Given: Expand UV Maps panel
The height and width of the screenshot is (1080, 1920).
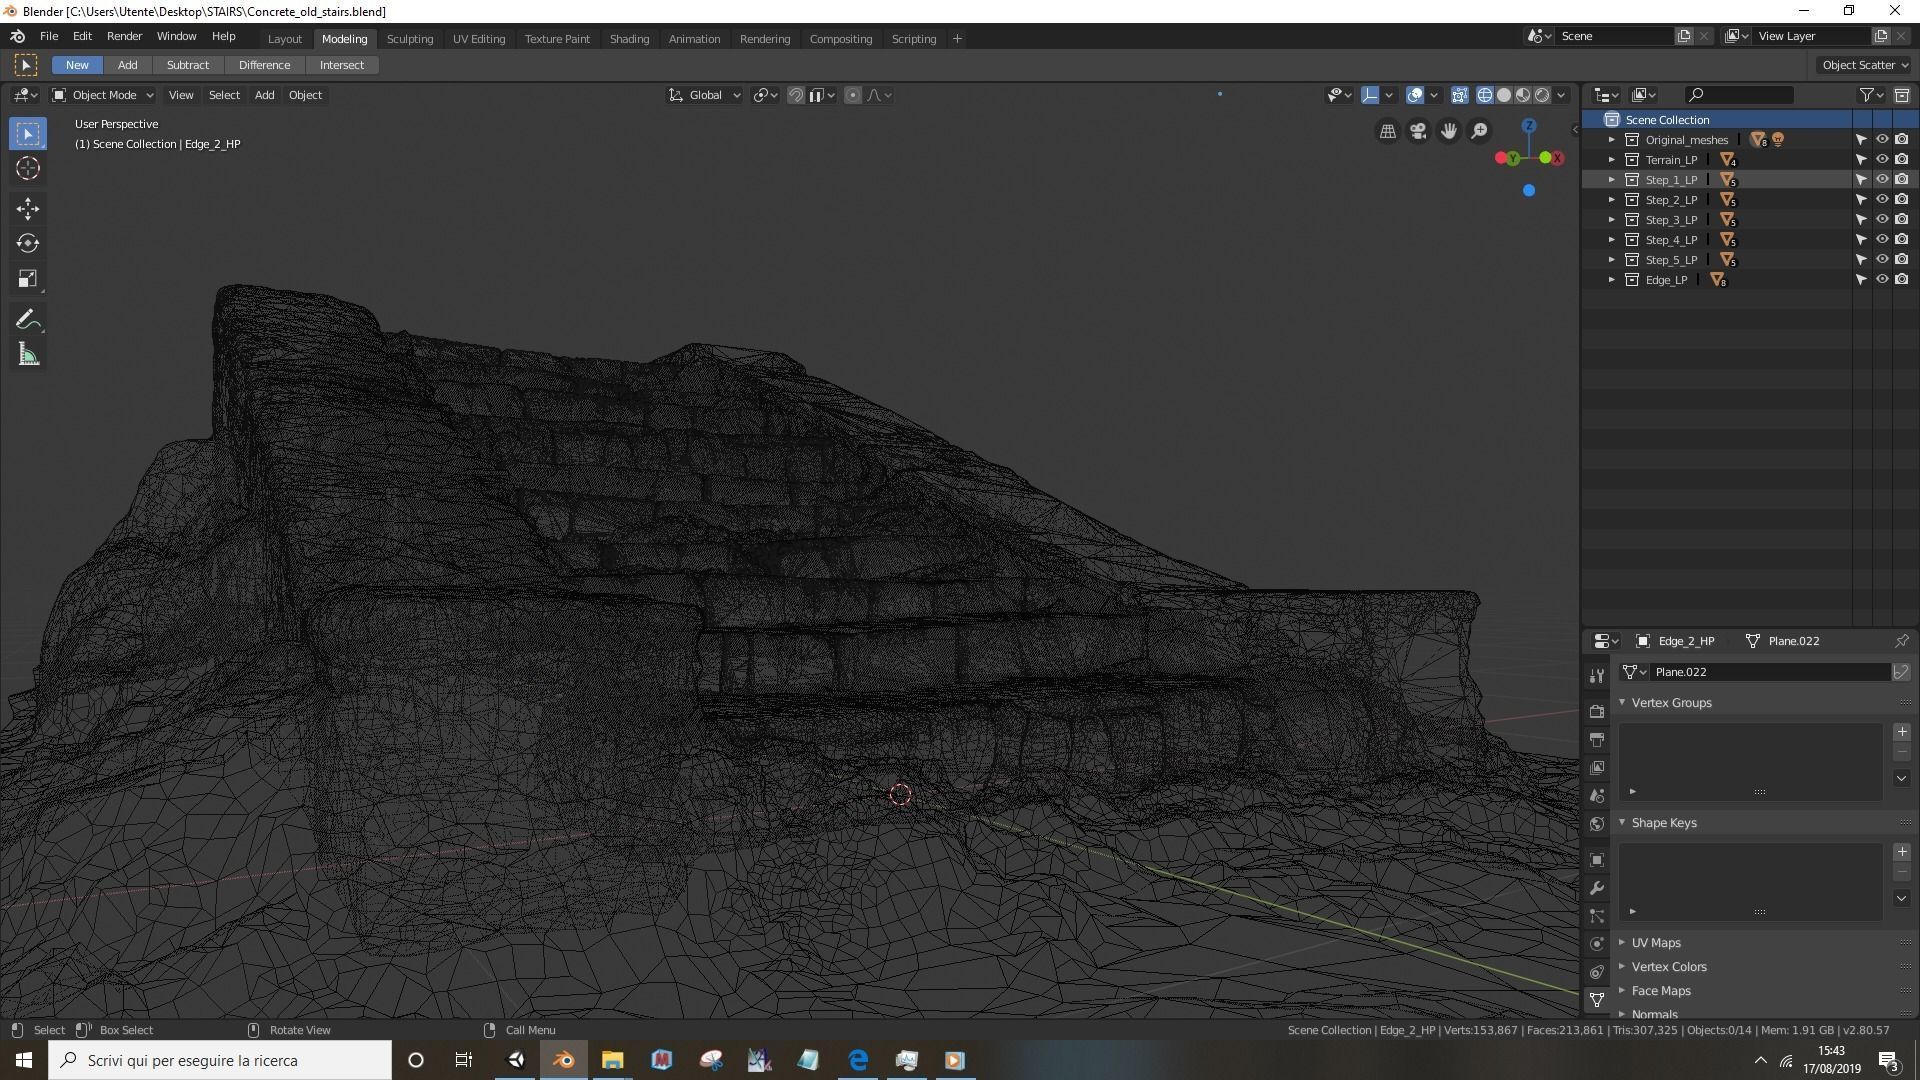Looking at the screenshot, I should pyautogui.click(x=1622, y=943).
